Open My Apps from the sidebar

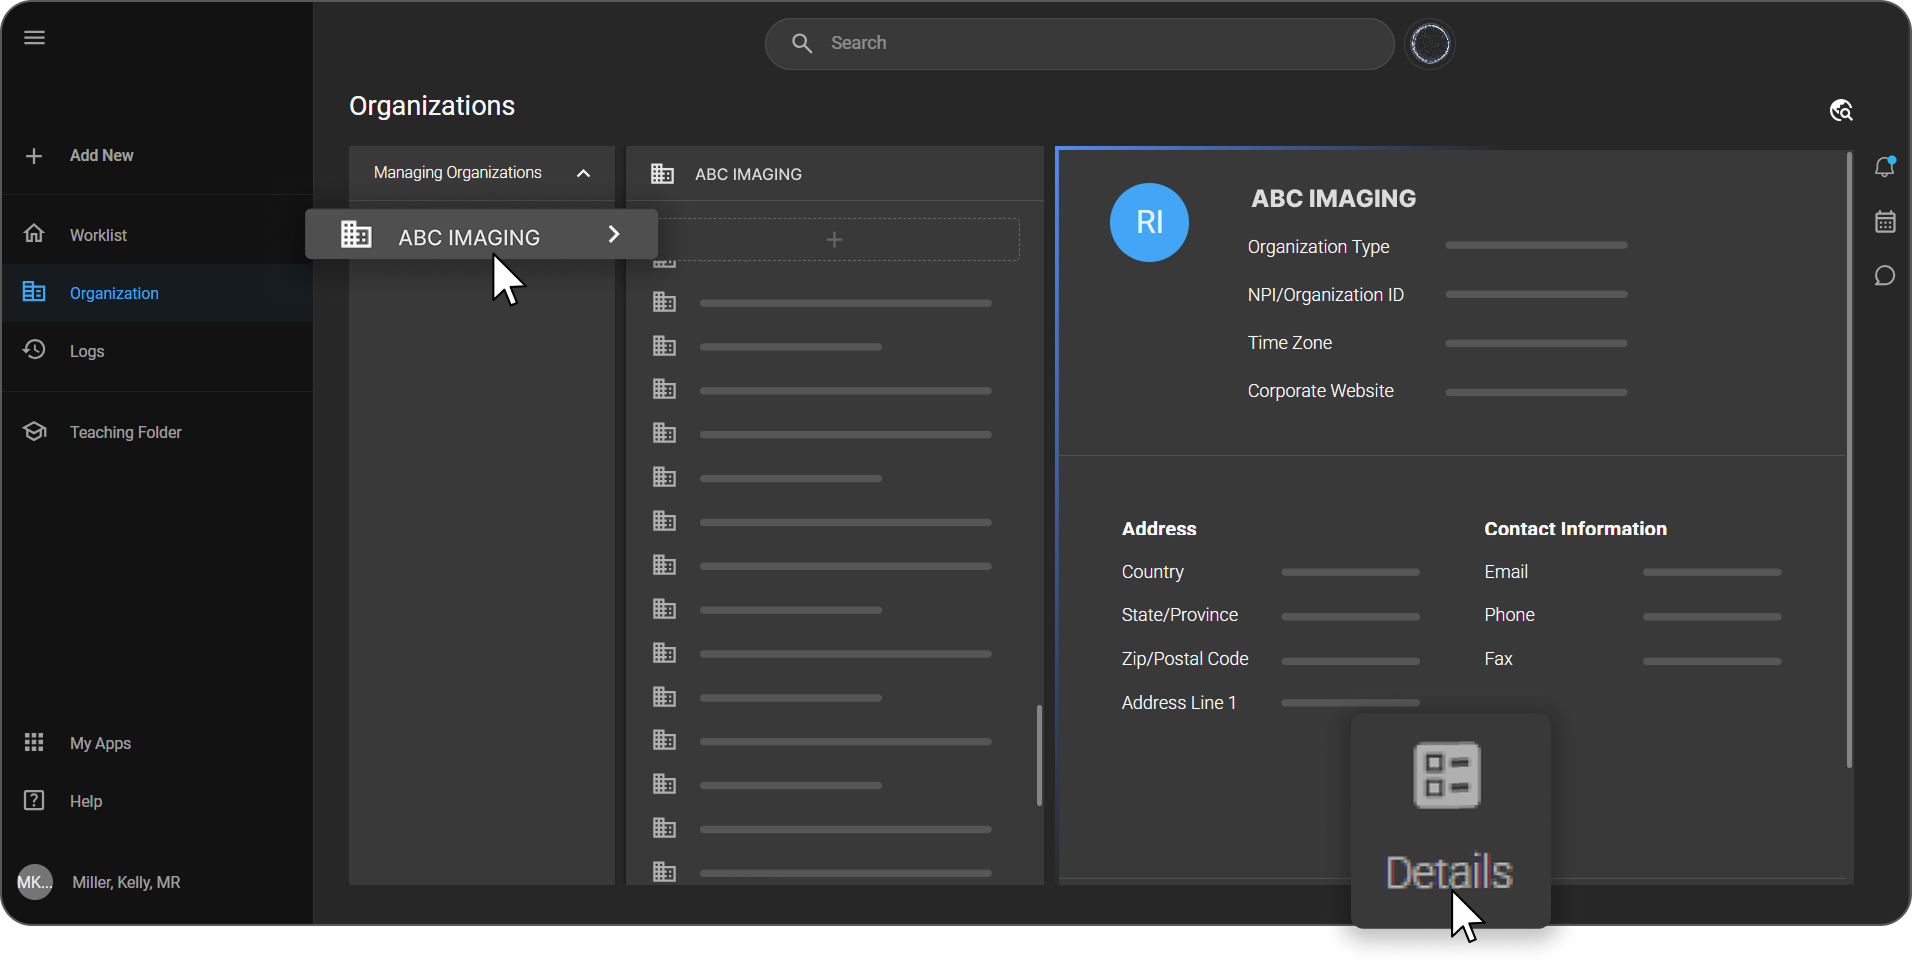[x=100, y=743]
